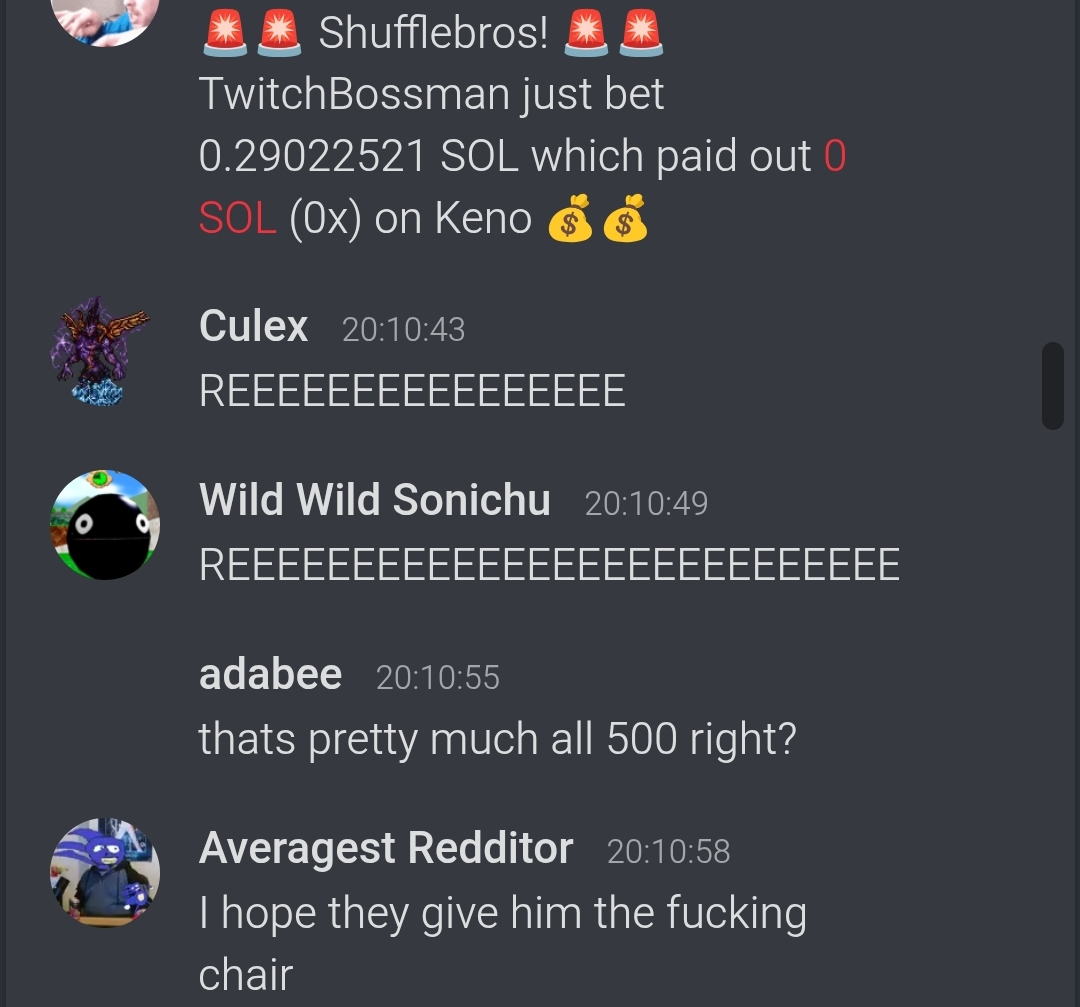Click the Wild Wild Sonichu username

[x=375, y=499]
